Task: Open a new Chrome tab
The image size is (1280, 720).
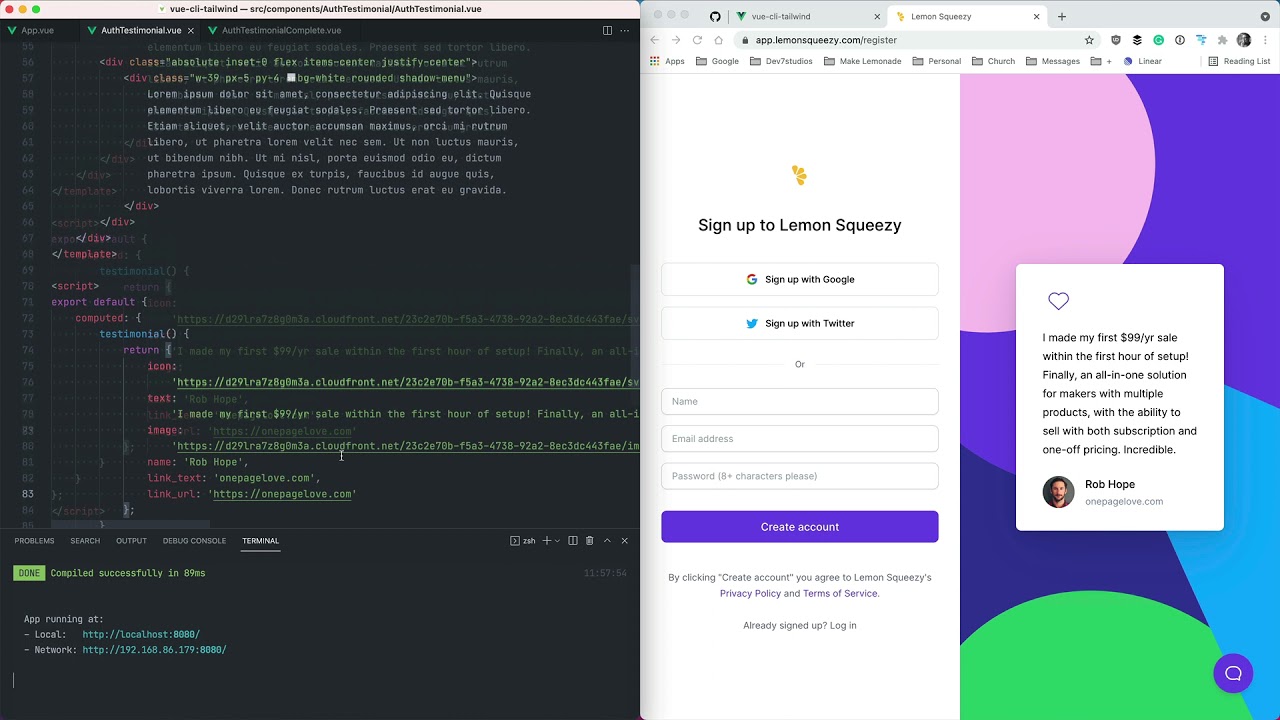Action: coord(1062,16)
